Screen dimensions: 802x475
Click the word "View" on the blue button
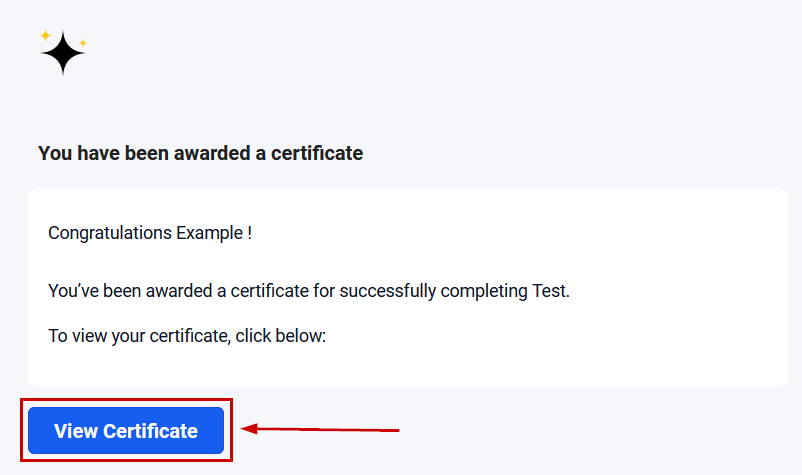(x=76, y=431)
